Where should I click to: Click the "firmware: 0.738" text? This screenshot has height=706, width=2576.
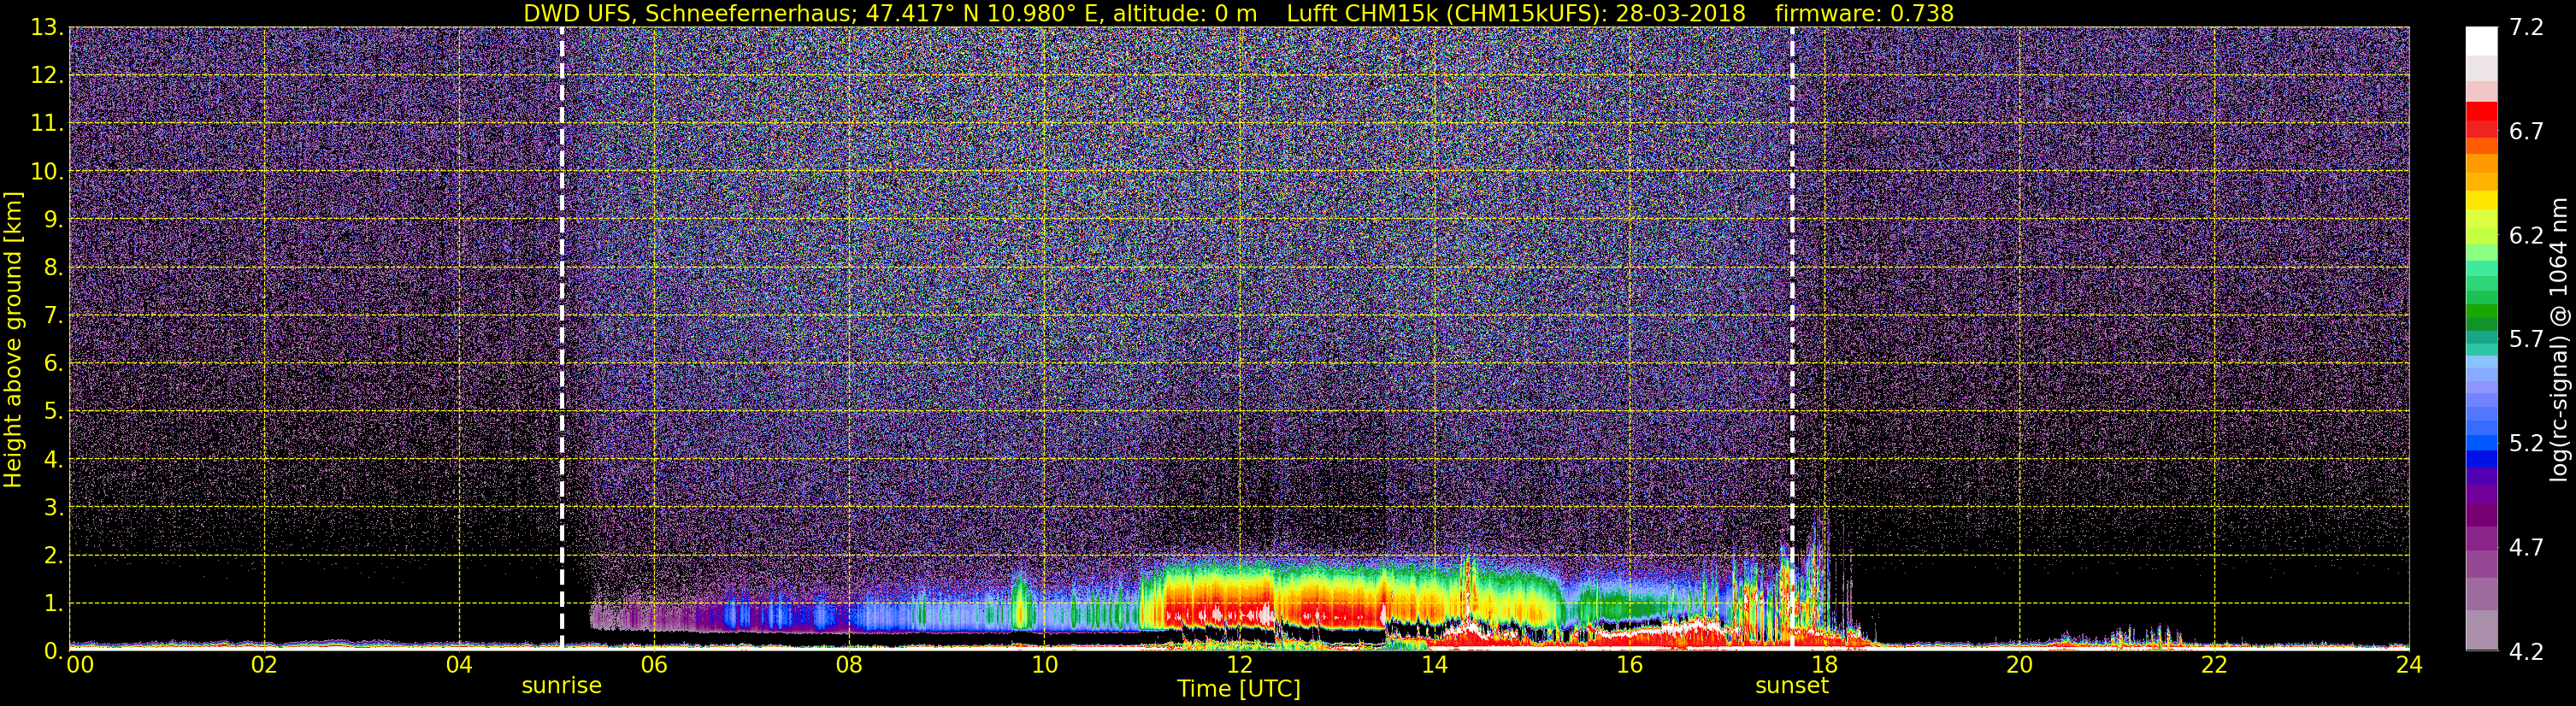tap(1864, 13)
